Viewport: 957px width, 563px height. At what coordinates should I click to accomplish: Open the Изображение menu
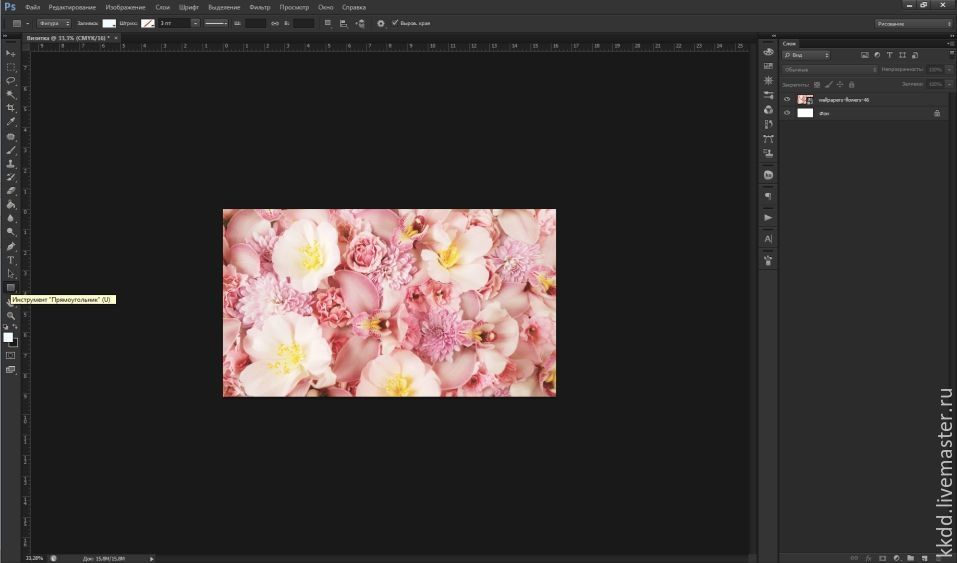click(125, 7)
